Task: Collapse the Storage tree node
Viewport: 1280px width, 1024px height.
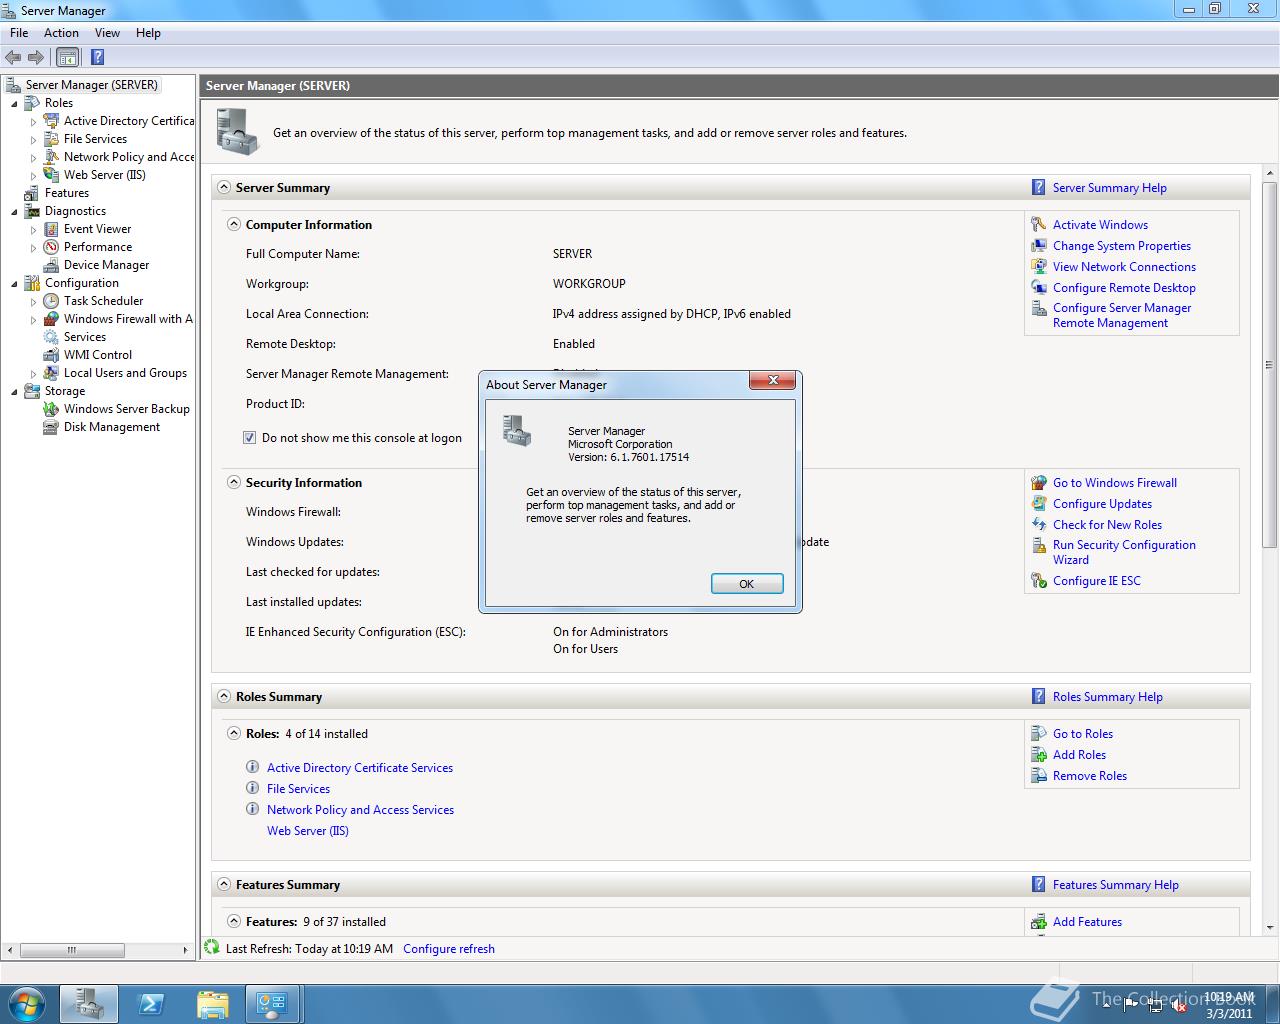Action: point(14,392)
